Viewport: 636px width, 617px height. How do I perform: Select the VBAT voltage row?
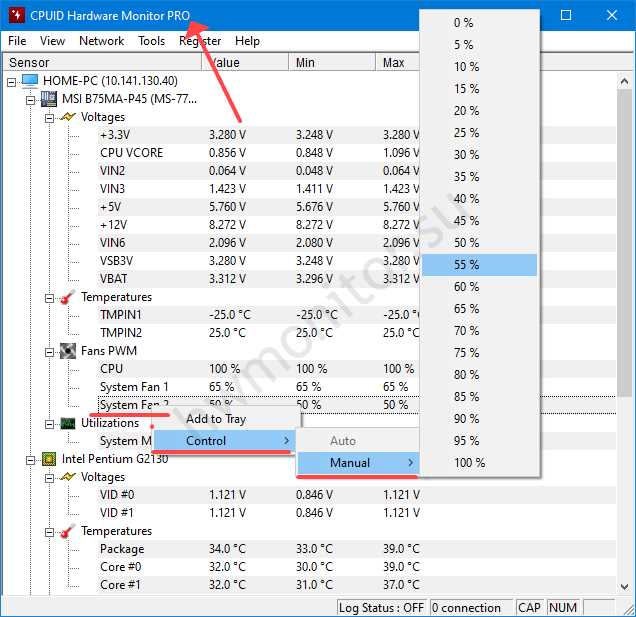tap(259, 279)
